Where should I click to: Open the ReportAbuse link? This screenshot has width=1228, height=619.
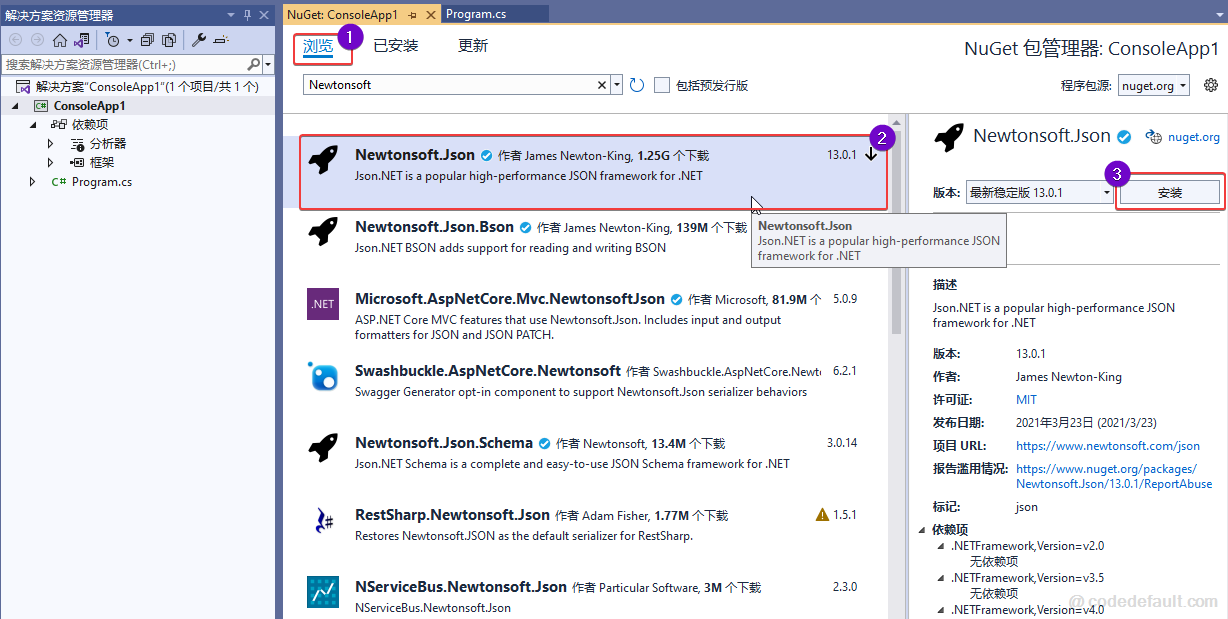tap(1114, 476)
